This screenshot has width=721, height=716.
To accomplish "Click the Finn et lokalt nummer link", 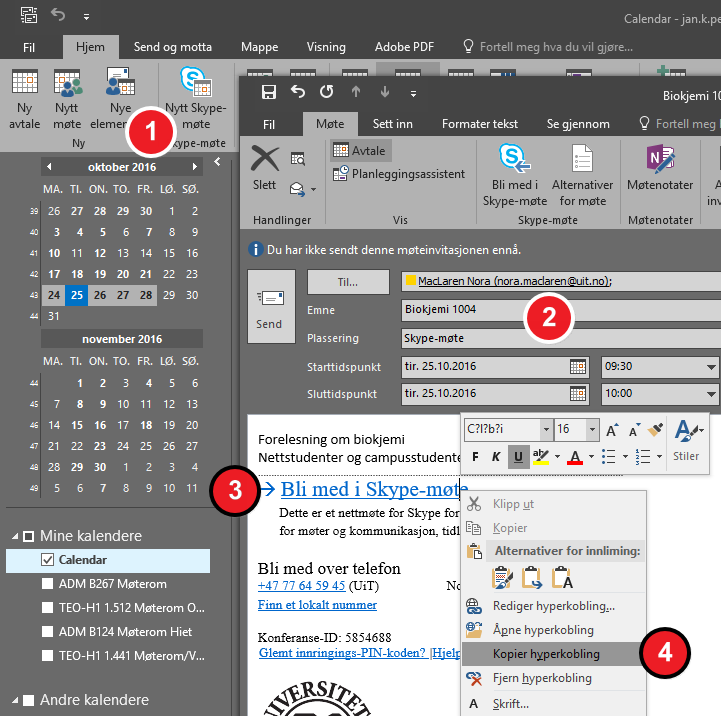I will click(317, 605).
